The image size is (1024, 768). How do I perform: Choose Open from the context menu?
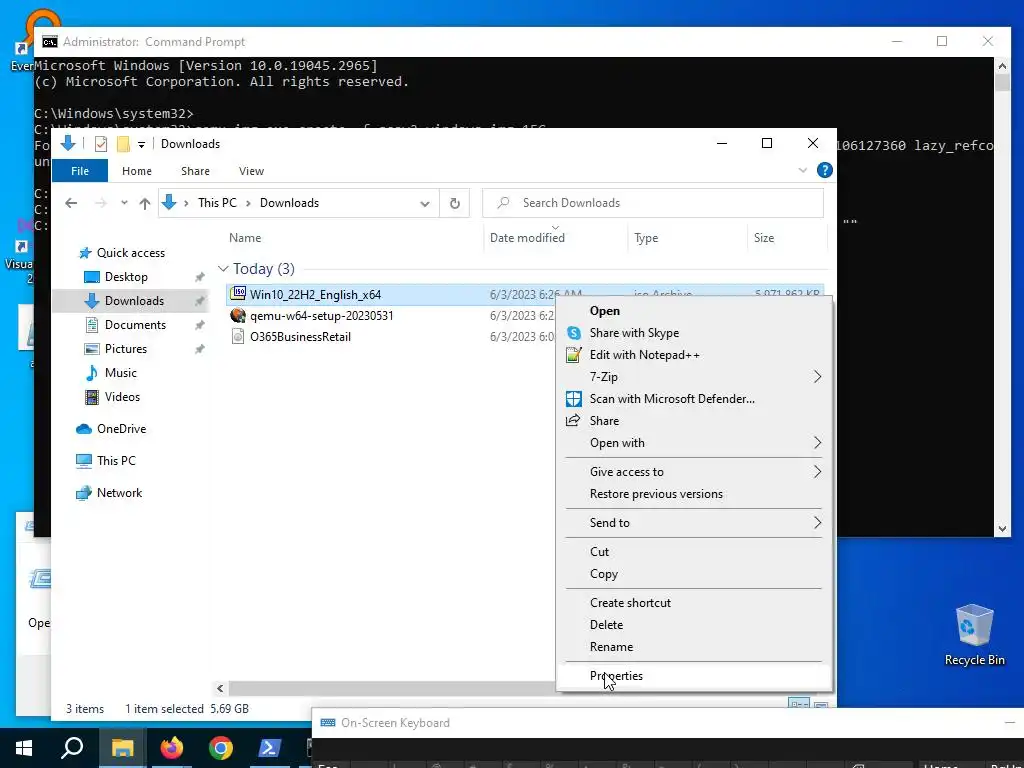[694, 312]
